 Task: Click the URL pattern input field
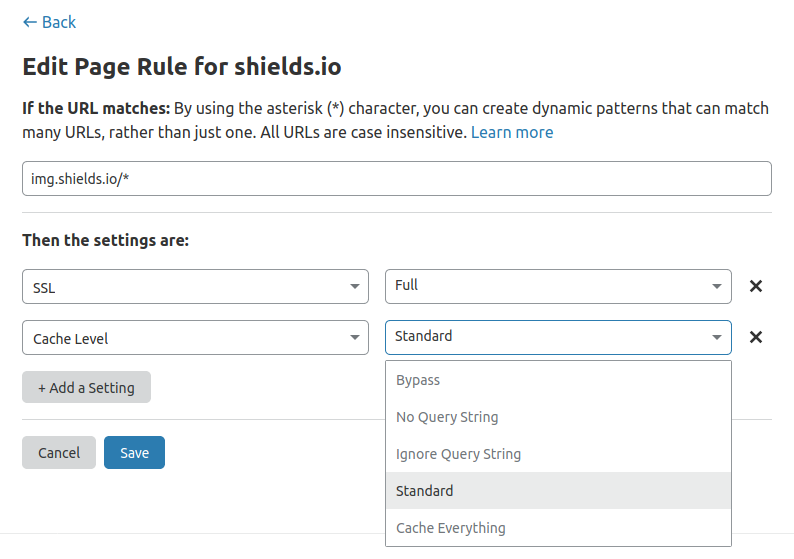(x=397, y=179)
